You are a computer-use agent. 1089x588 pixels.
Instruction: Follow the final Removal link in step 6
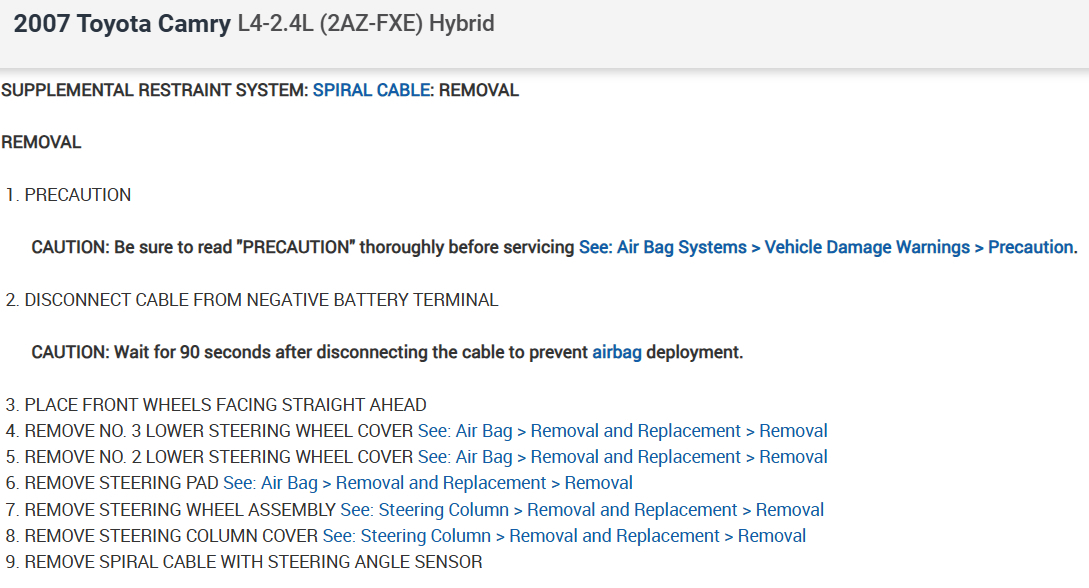598,483
